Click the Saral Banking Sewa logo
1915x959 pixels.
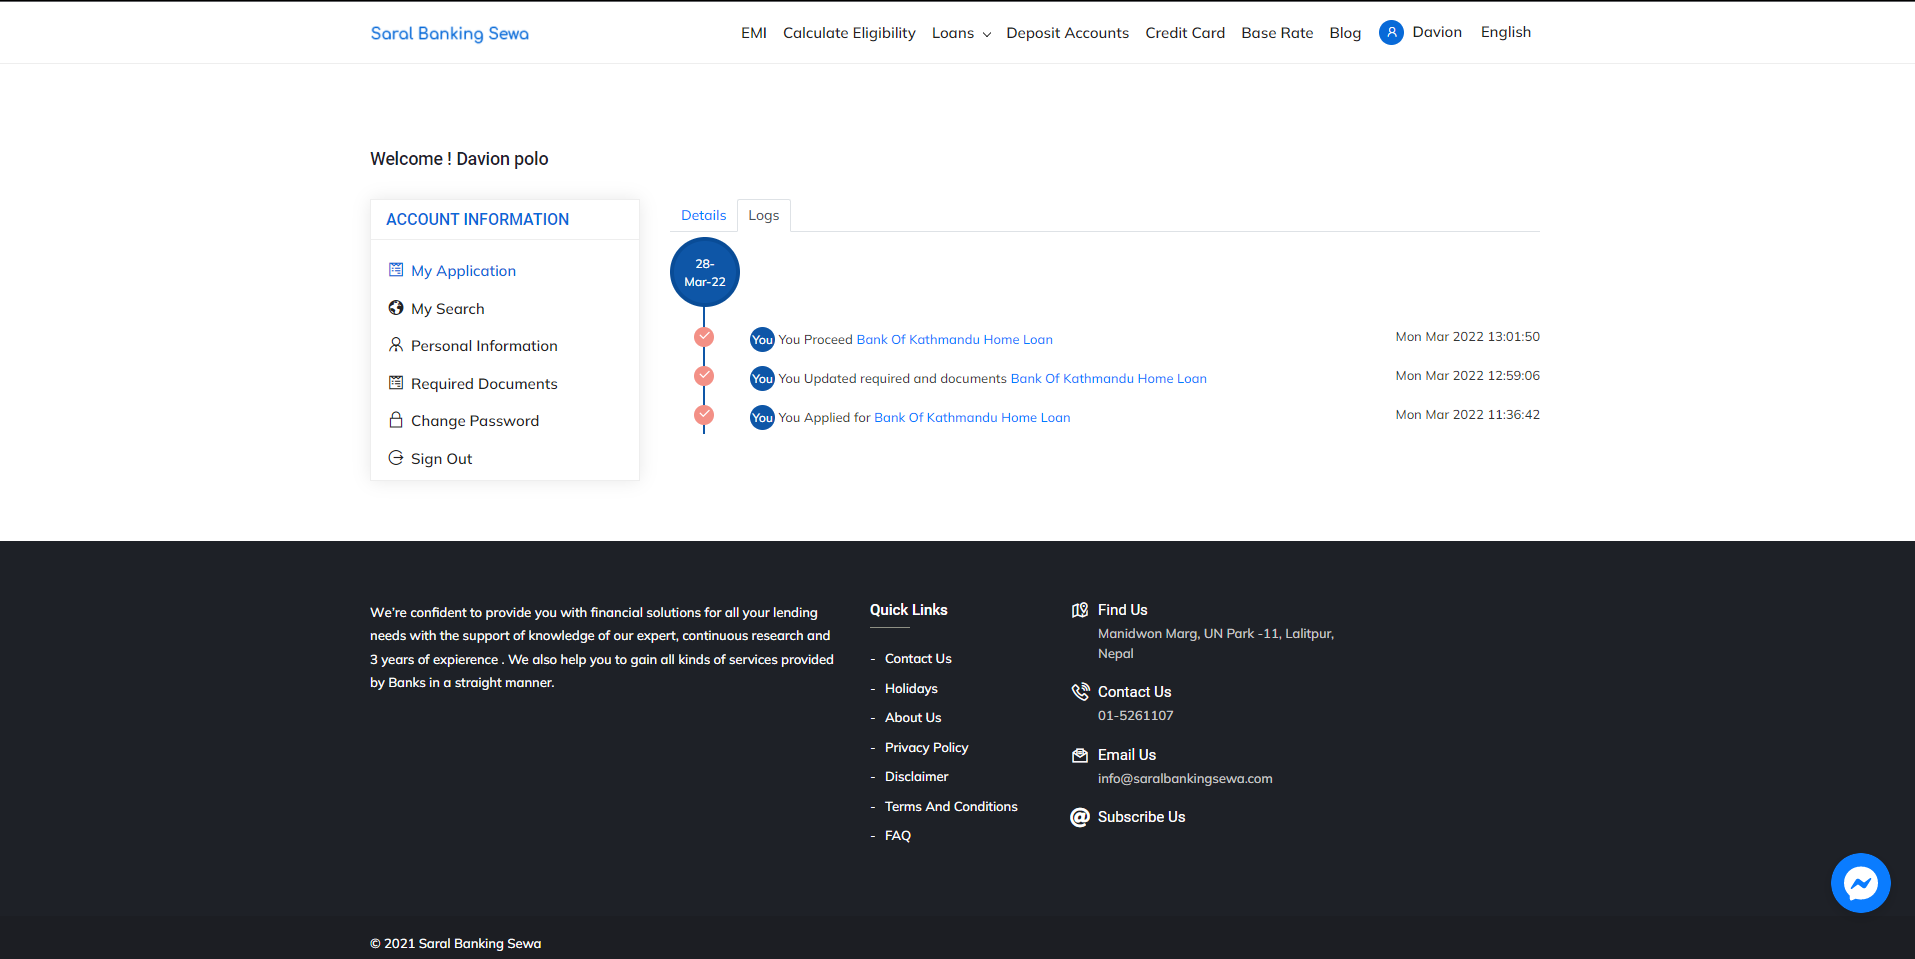(450, 33)
